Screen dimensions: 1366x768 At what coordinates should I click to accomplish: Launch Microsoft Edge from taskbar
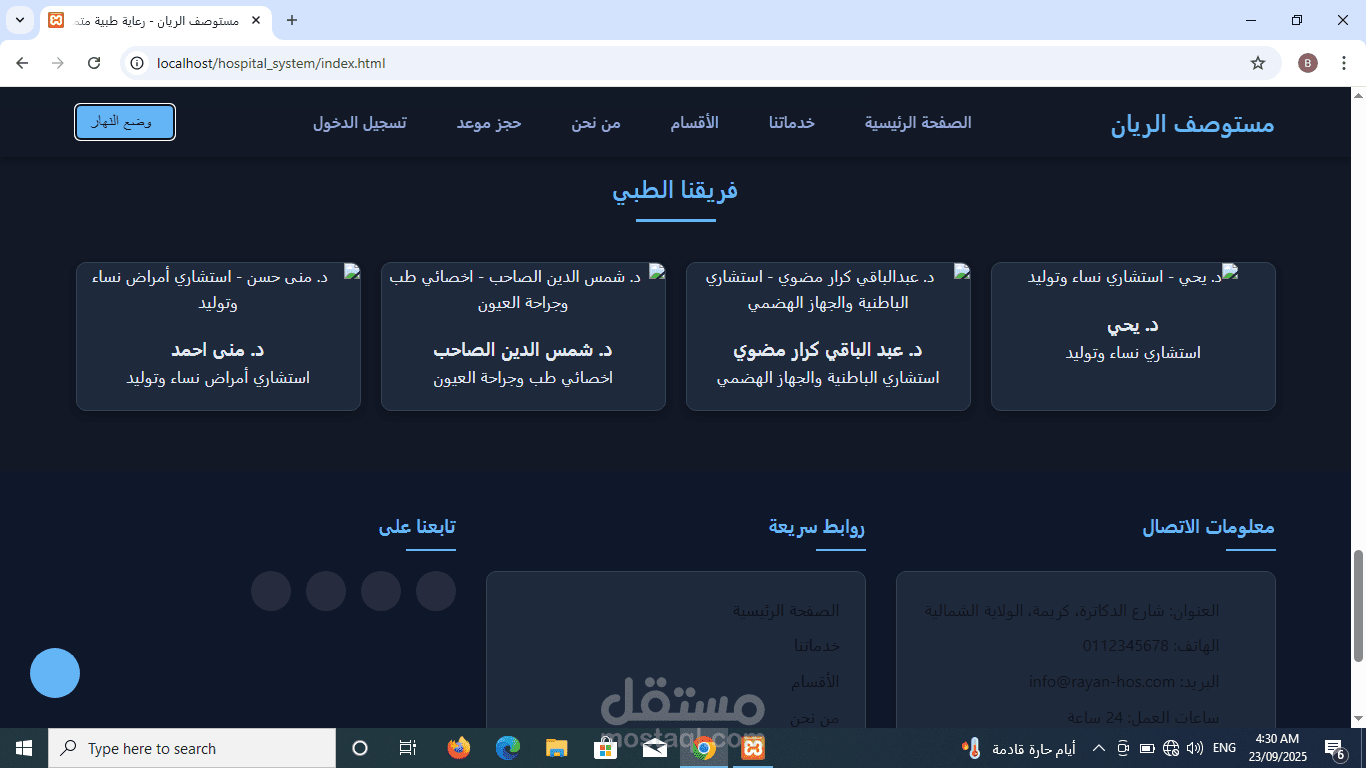click(508, 748)
